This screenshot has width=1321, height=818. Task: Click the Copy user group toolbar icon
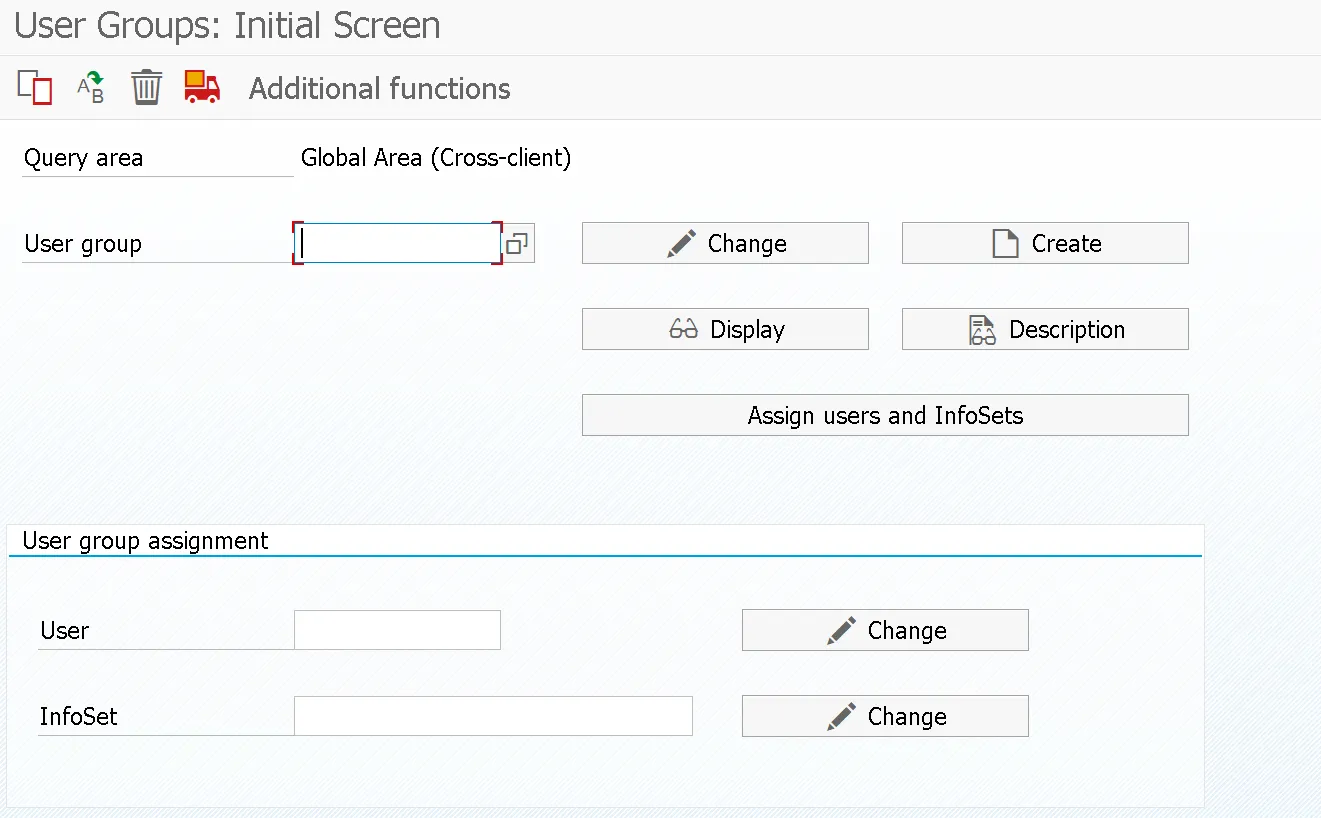pyautogui.click(x=35, y=88)
